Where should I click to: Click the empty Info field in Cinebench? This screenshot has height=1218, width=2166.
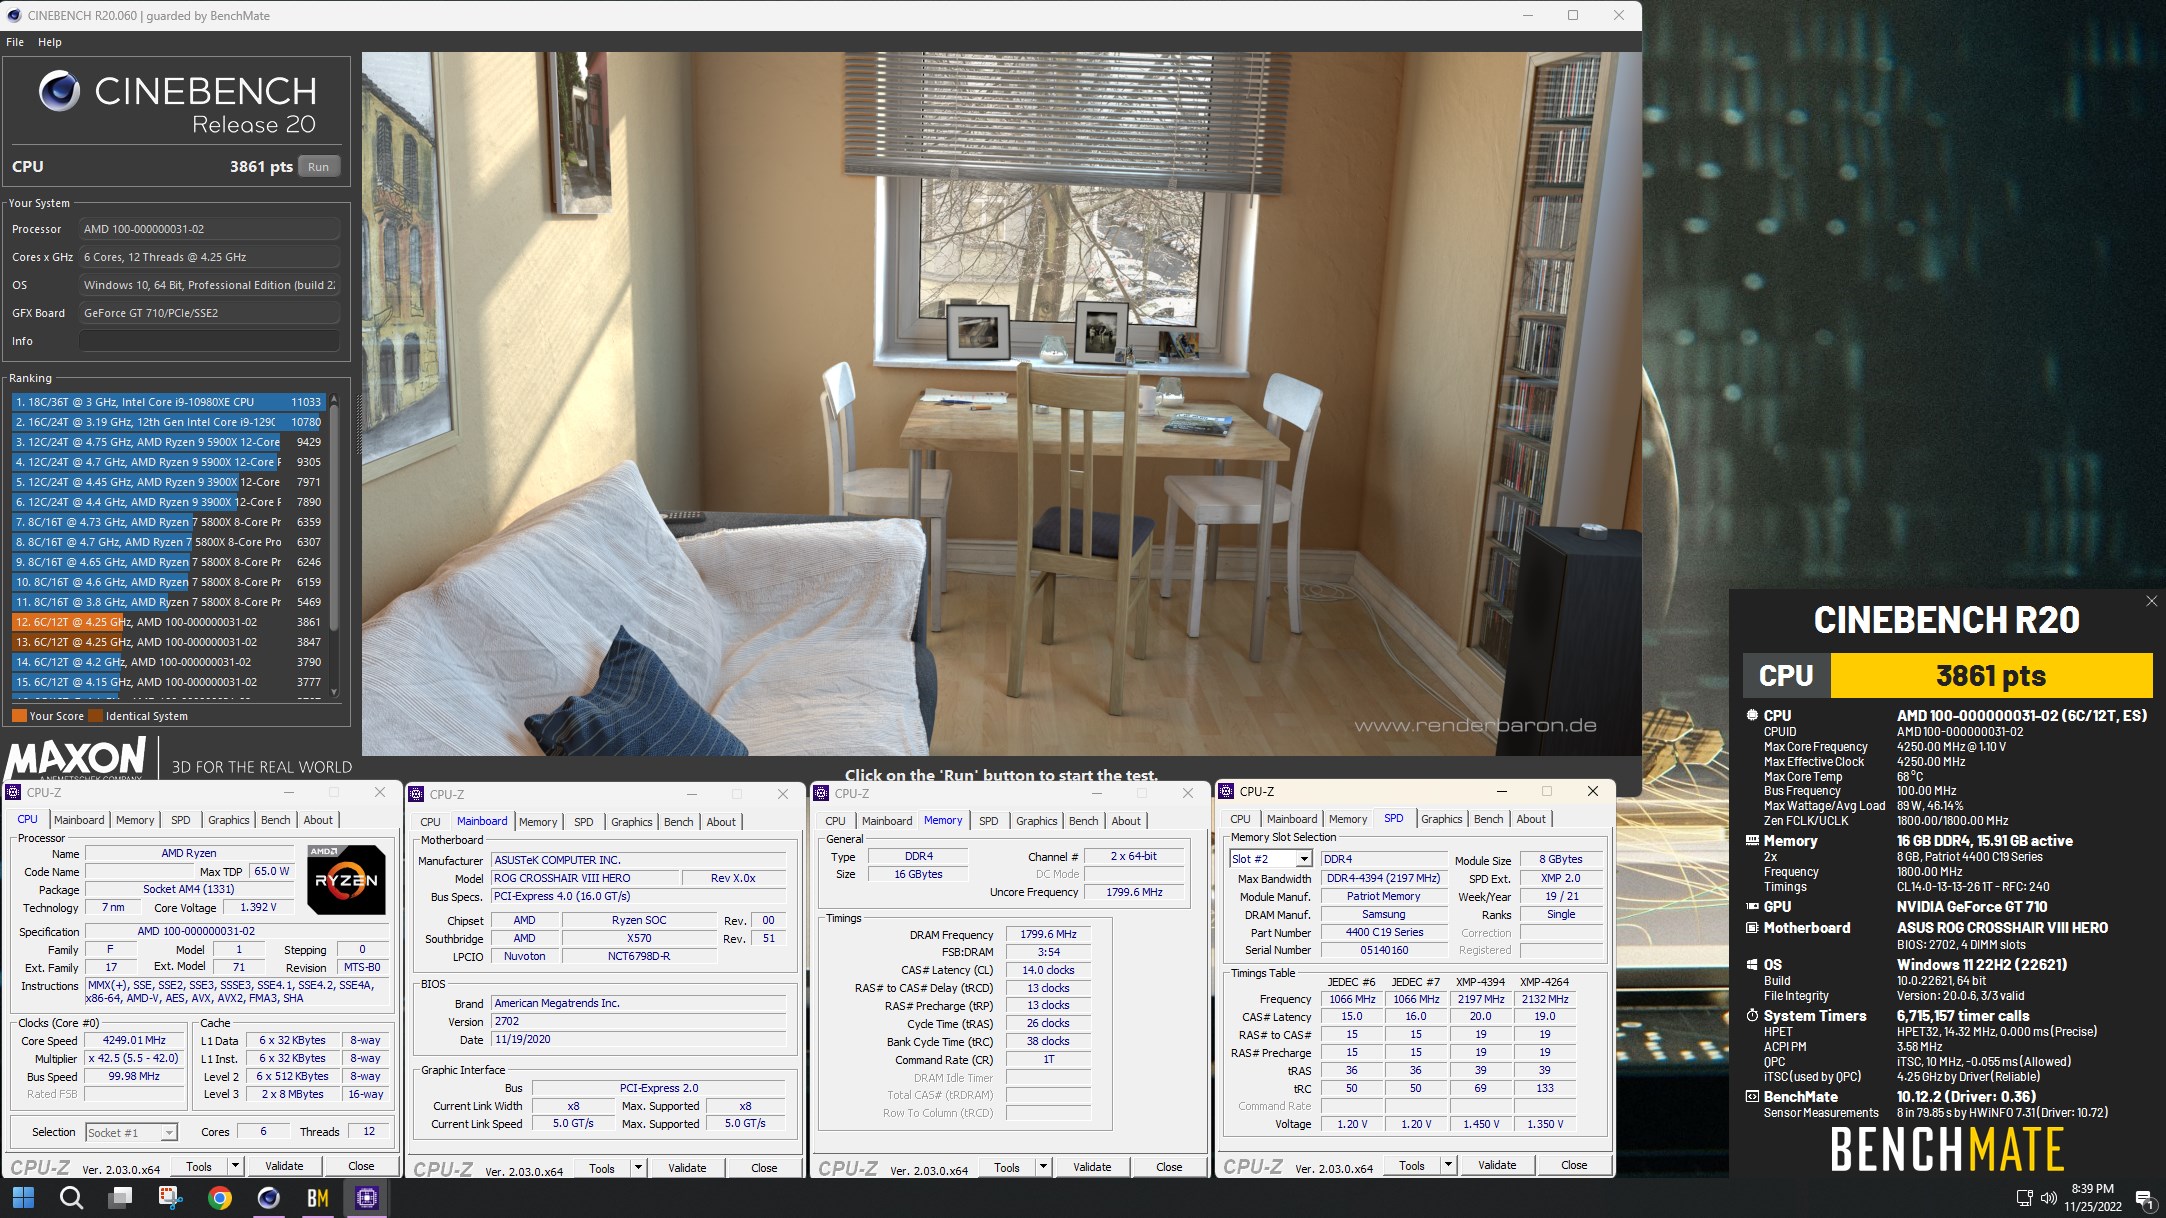click(x=209, y=341)
